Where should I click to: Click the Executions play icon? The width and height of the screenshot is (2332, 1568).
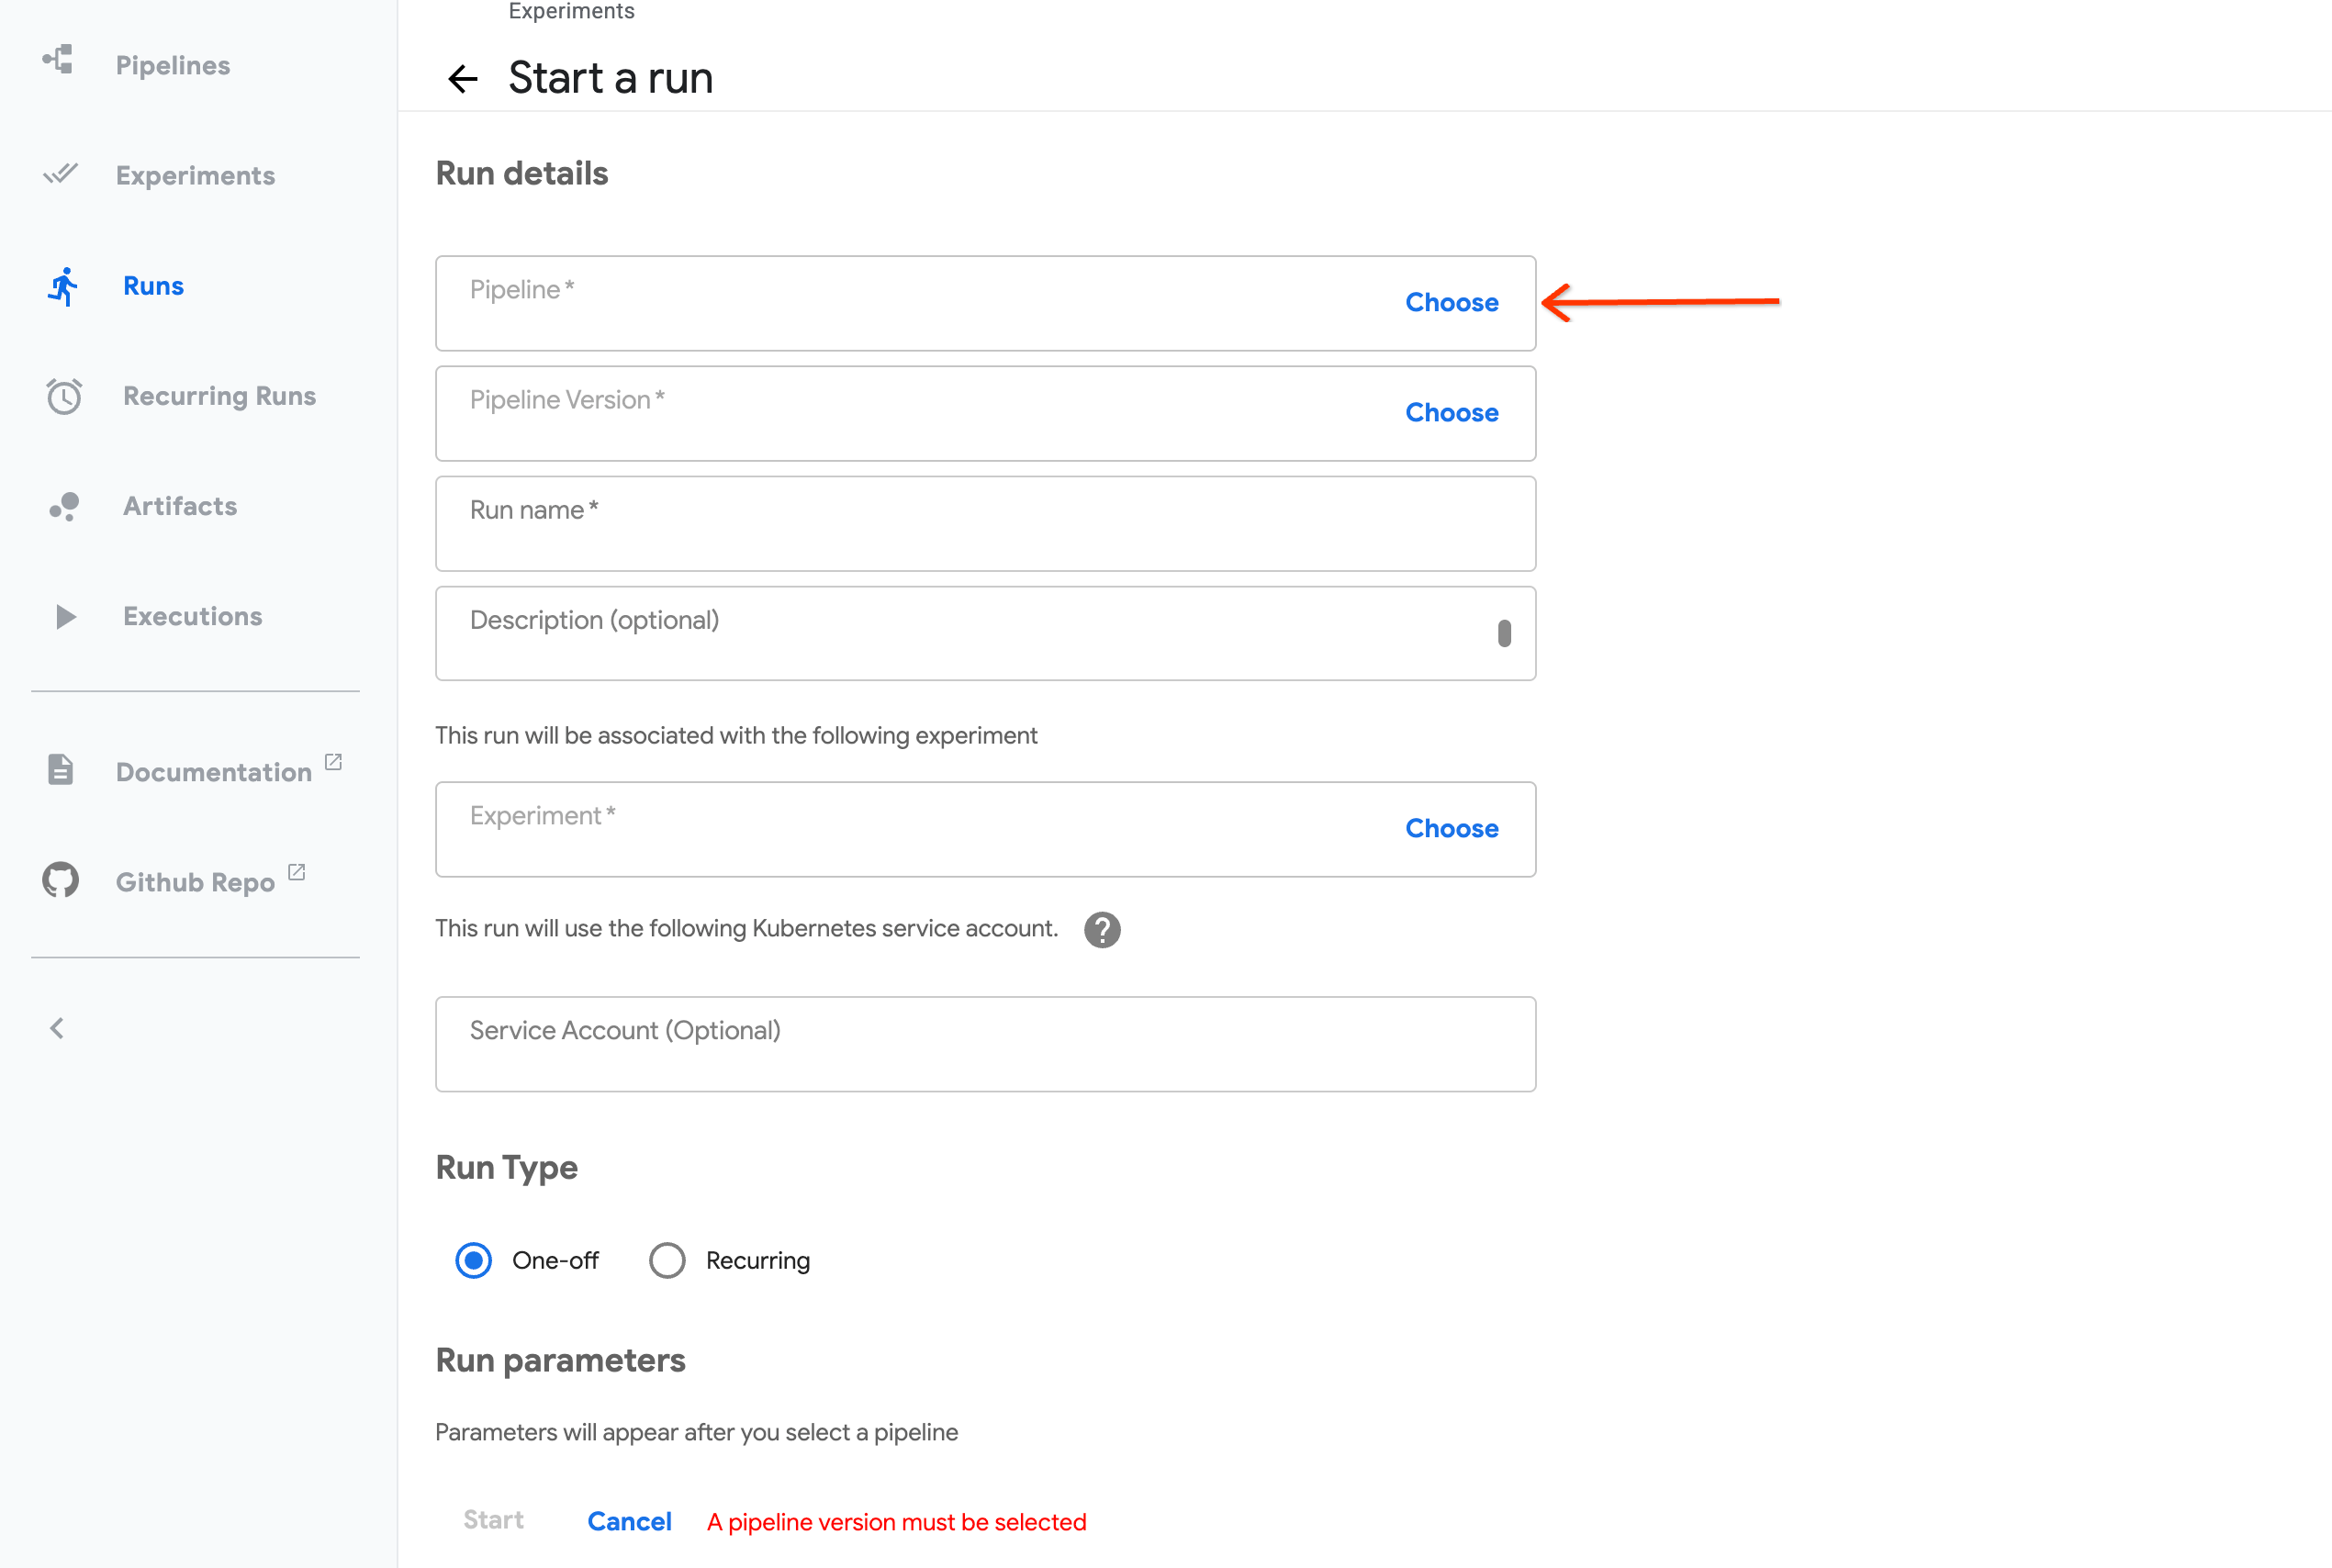(x=64, y=616)
